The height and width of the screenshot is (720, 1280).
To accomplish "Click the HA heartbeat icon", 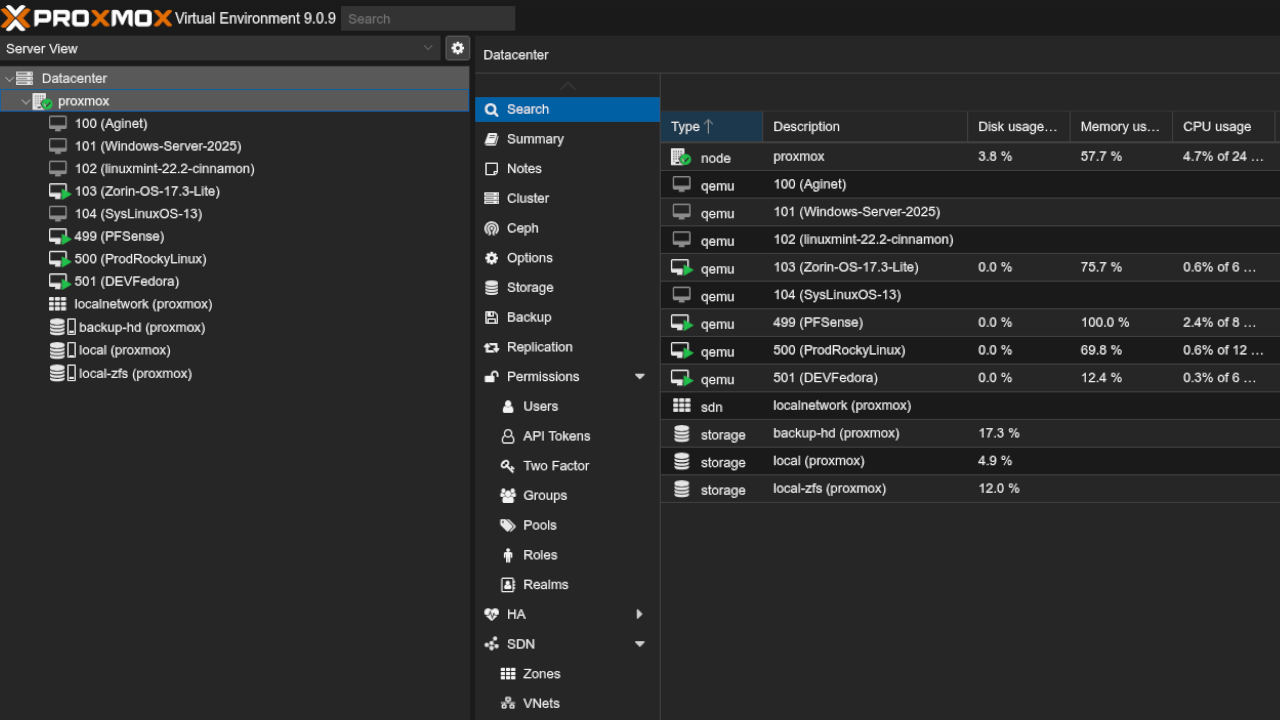I will [x=491, y=614].
